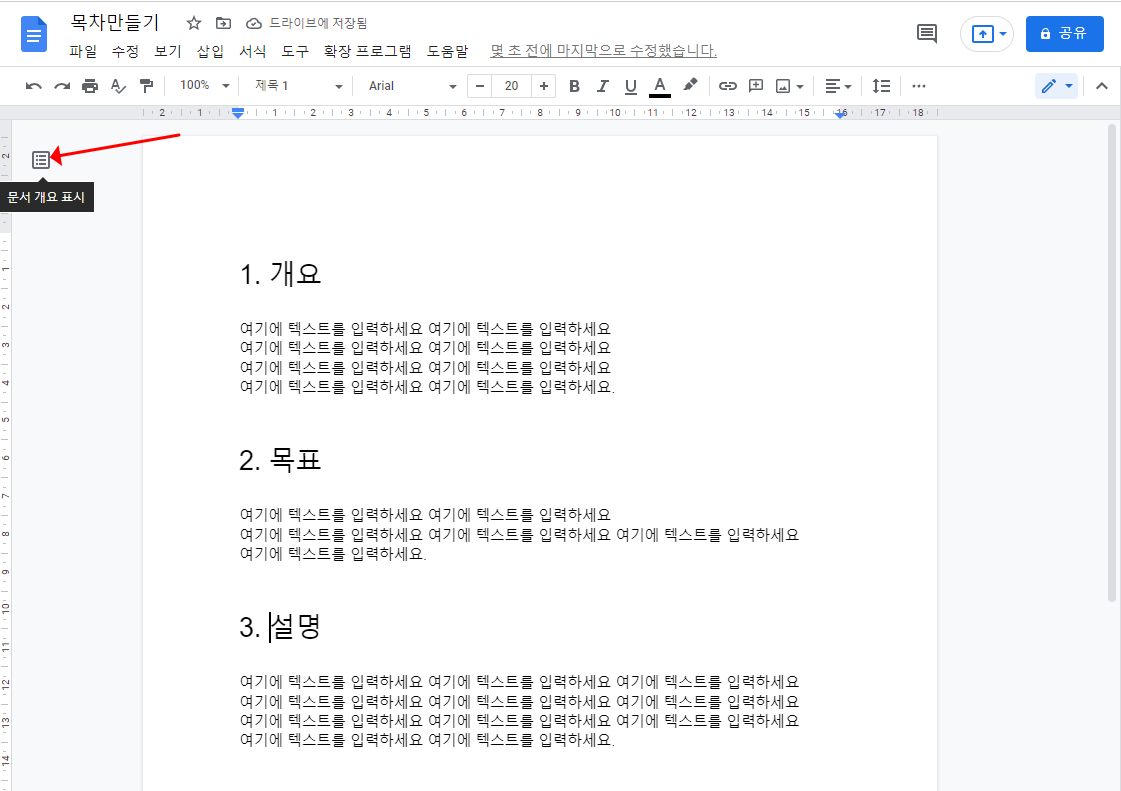Image resolution: width=1121 pixels, height=791 pixels.
Task: Open the text color picker
Action: pyautogui.click(x=659, y=86)
